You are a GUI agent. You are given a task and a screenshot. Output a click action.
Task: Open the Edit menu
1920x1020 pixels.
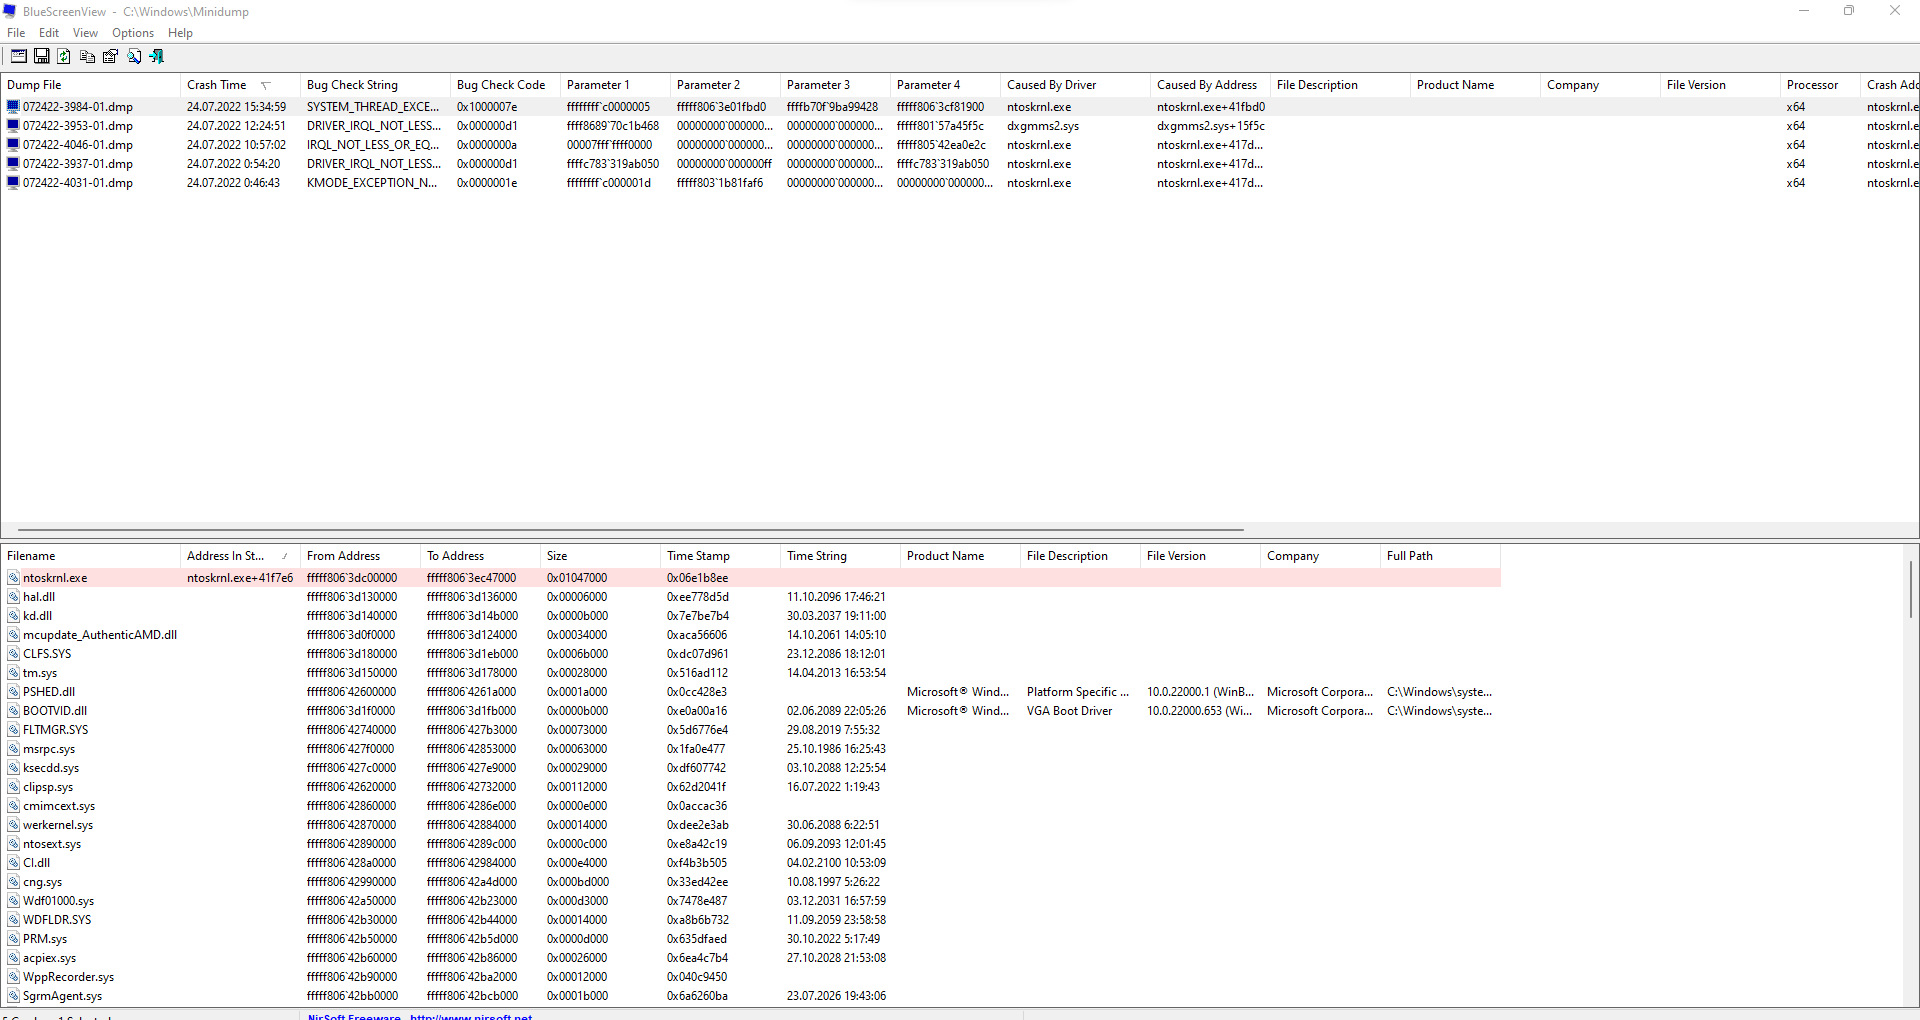[49, 33]
